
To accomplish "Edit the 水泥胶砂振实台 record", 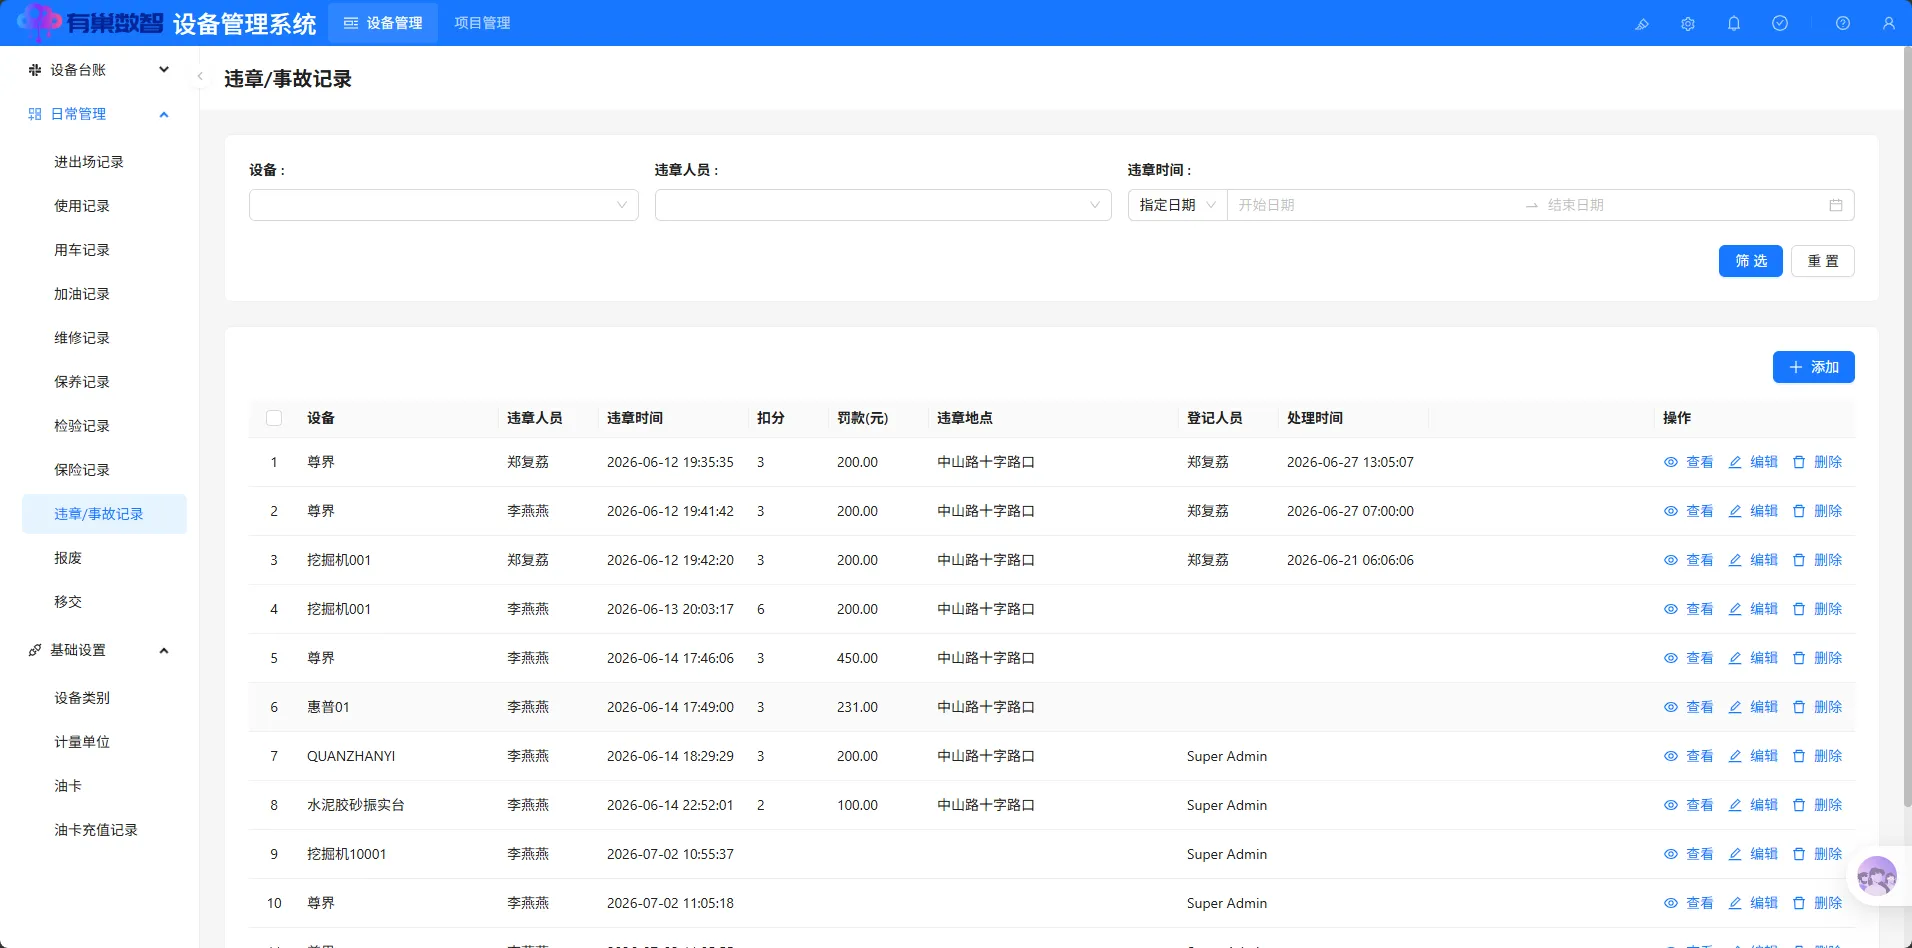I will pos(1753,805).
